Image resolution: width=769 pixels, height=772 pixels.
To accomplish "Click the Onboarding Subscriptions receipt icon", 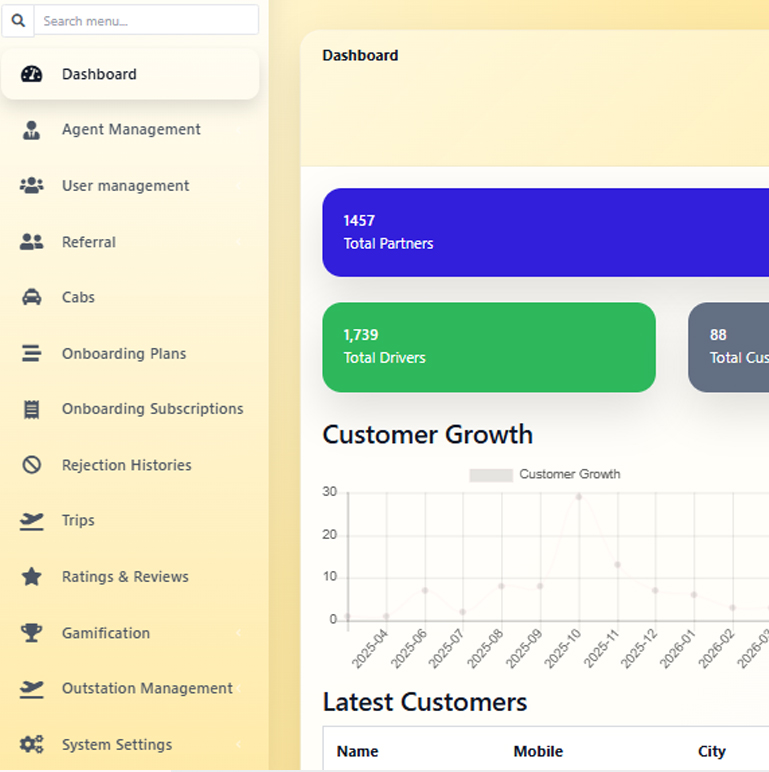I will 32,409.
